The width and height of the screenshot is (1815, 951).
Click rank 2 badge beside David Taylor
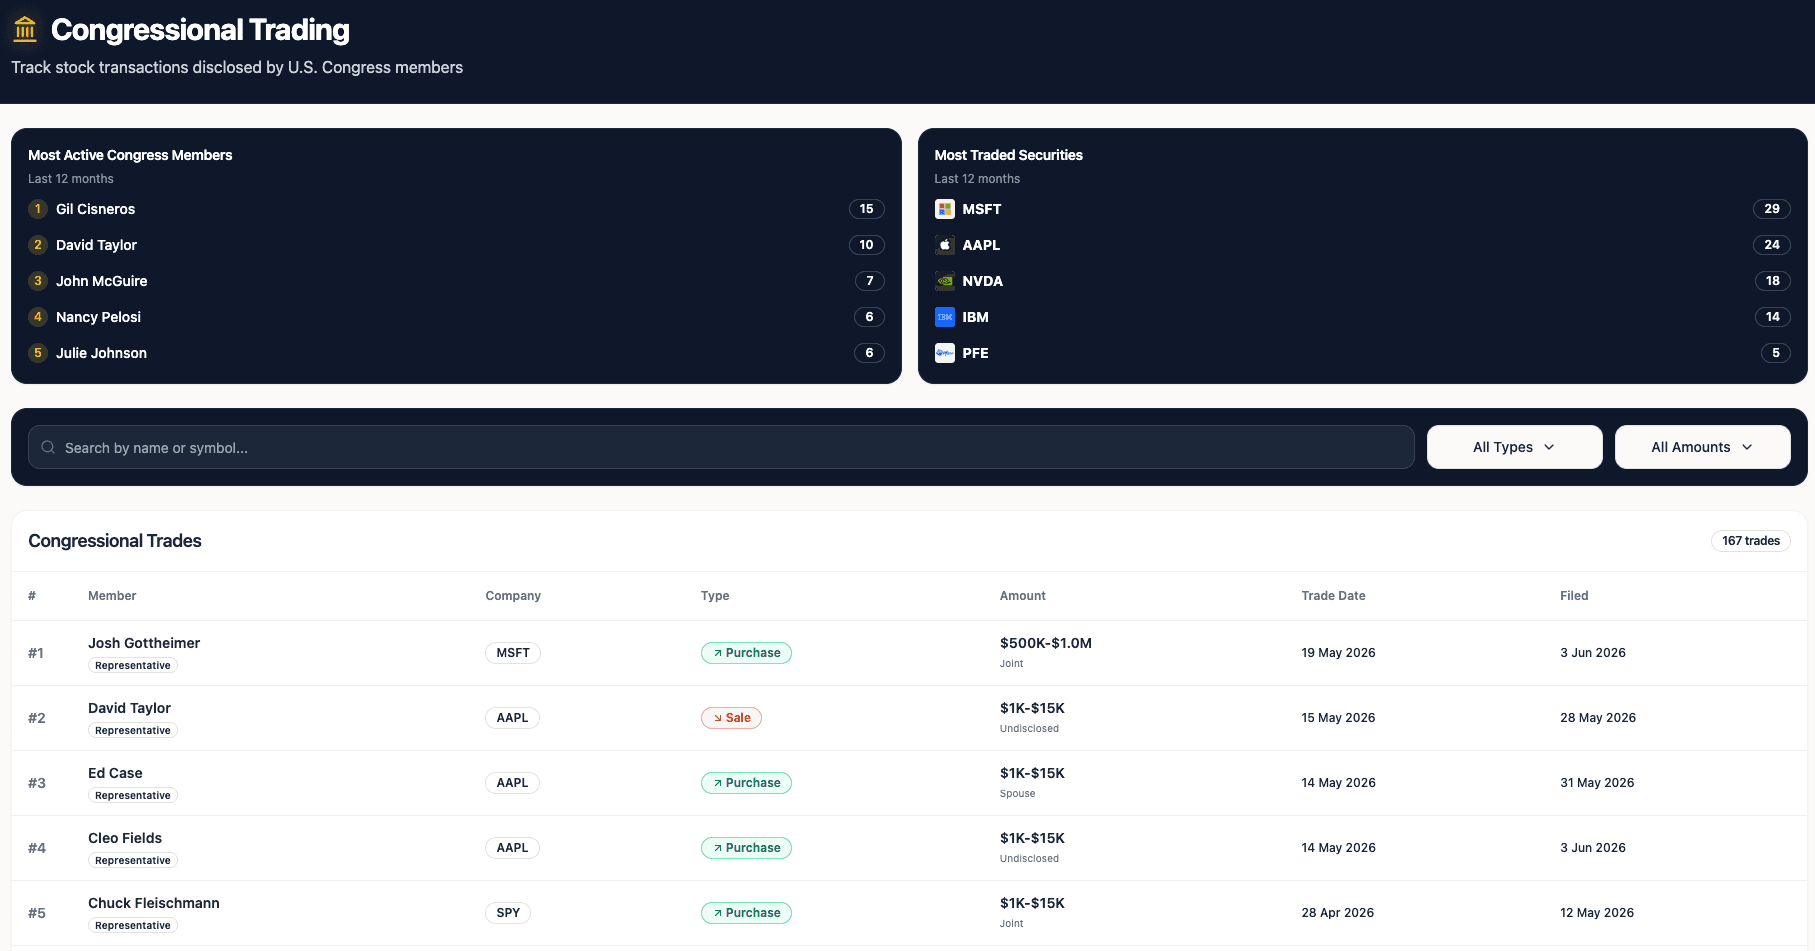[38, 245]
